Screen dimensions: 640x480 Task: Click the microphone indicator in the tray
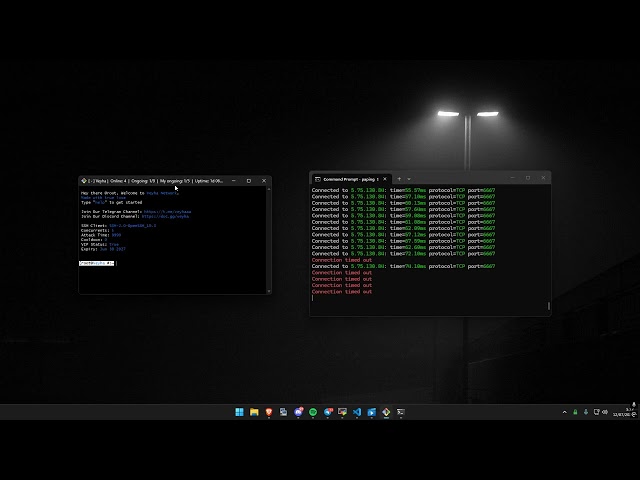(x=634, y=405)
